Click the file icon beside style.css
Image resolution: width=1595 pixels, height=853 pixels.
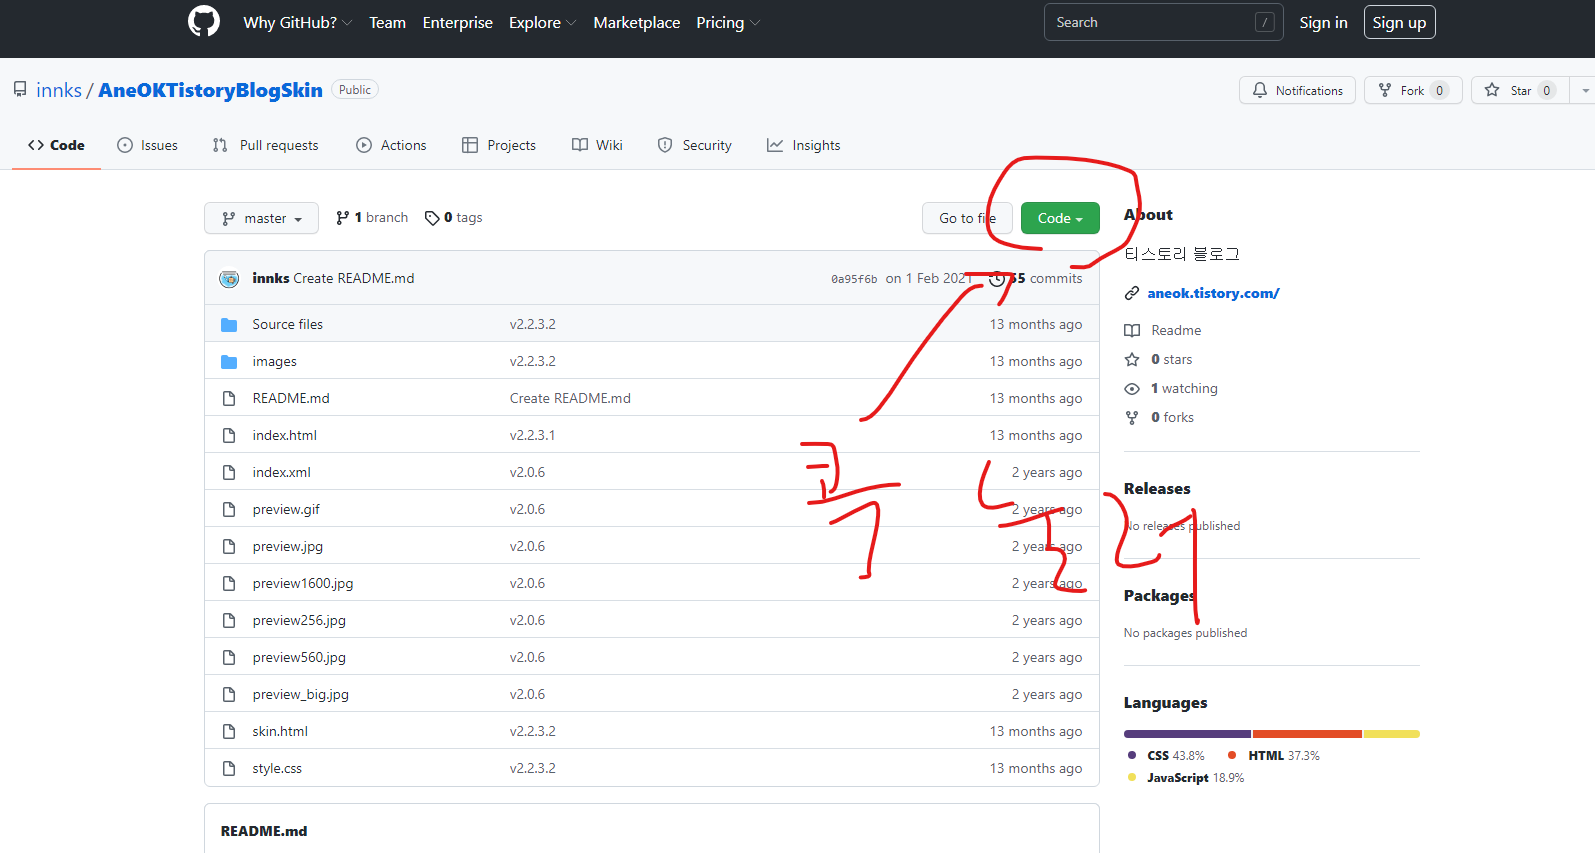(229, 768)
